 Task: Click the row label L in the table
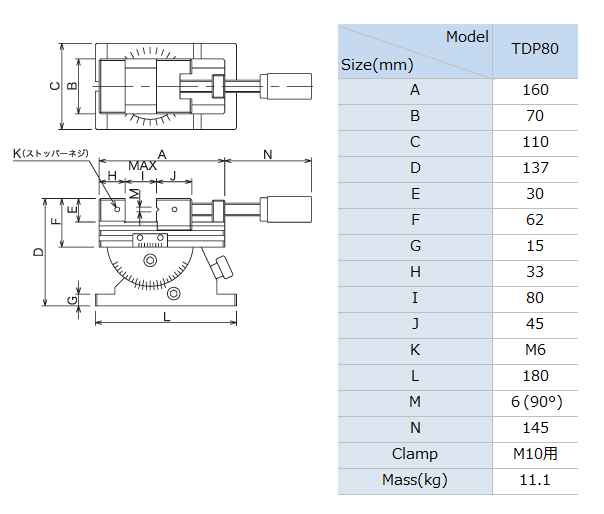coord(415,376)
